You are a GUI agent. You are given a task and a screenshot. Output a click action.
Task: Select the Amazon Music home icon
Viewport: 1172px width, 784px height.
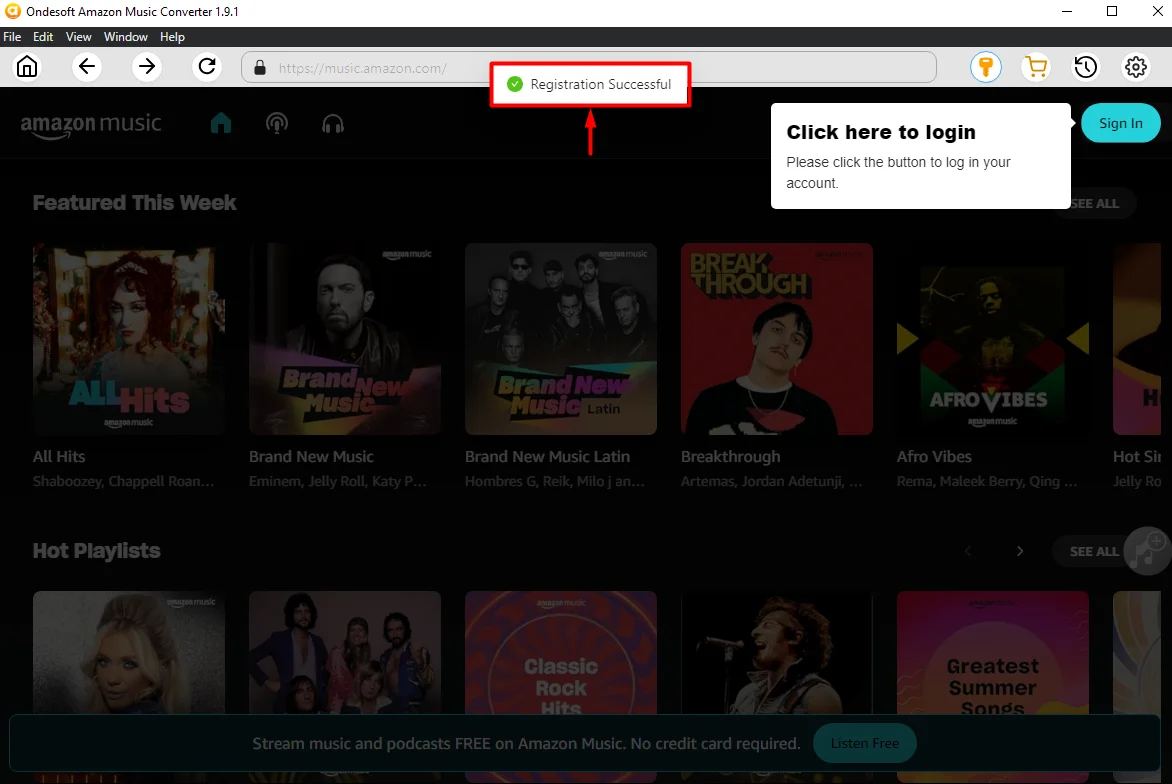tap(221, 123)
